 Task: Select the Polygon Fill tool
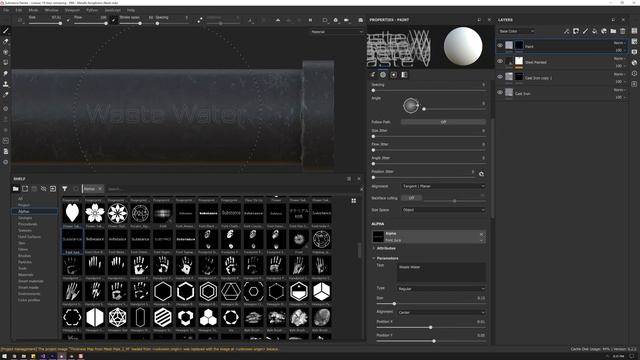(6, 62)
